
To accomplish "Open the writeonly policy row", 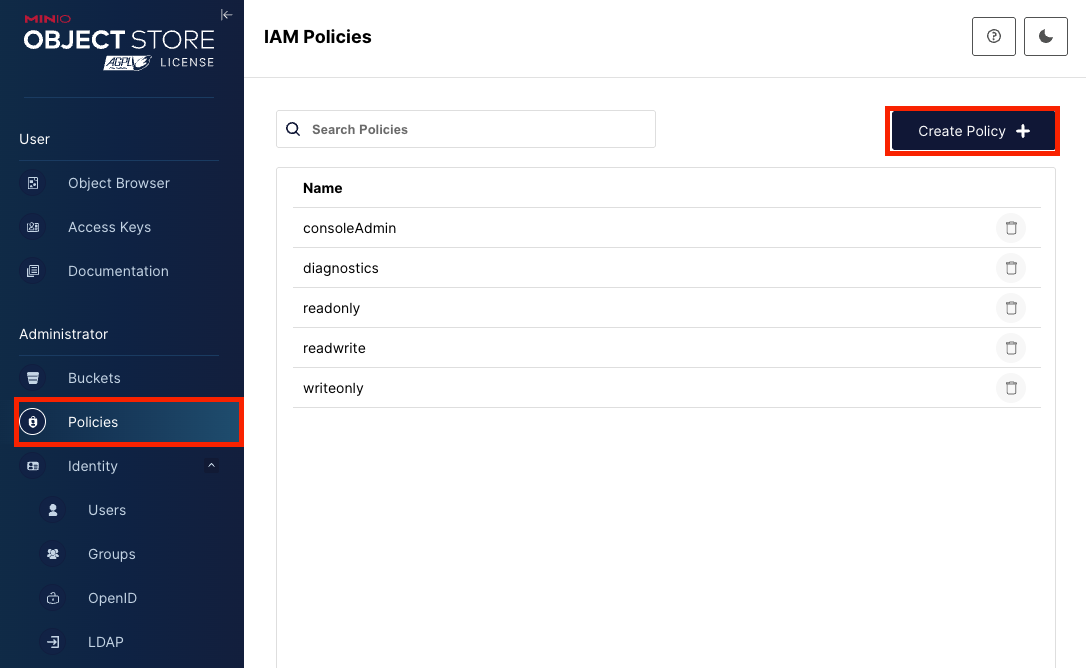I will (666, 388).
